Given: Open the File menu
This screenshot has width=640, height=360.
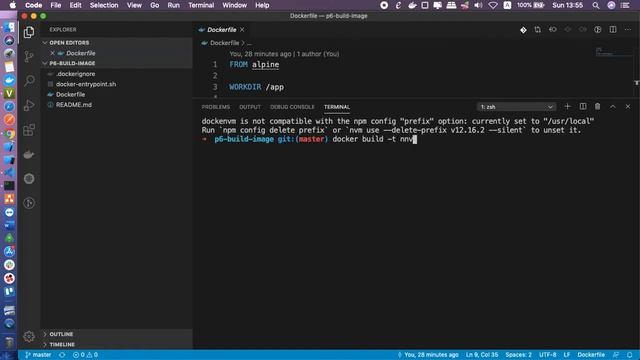Looking at the screenshot, I should click(x=56, y=5).
